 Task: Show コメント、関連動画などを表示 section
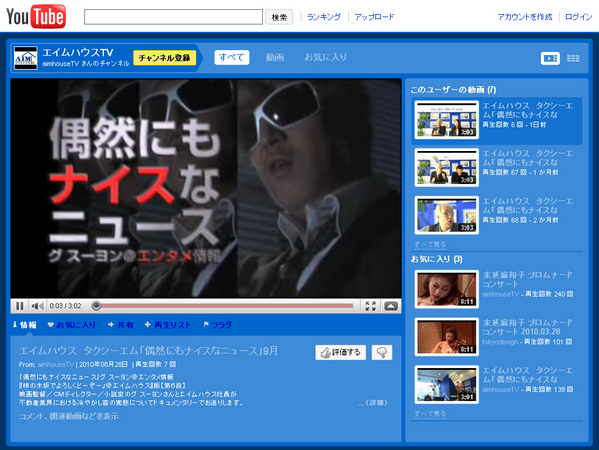pos(69,416)
